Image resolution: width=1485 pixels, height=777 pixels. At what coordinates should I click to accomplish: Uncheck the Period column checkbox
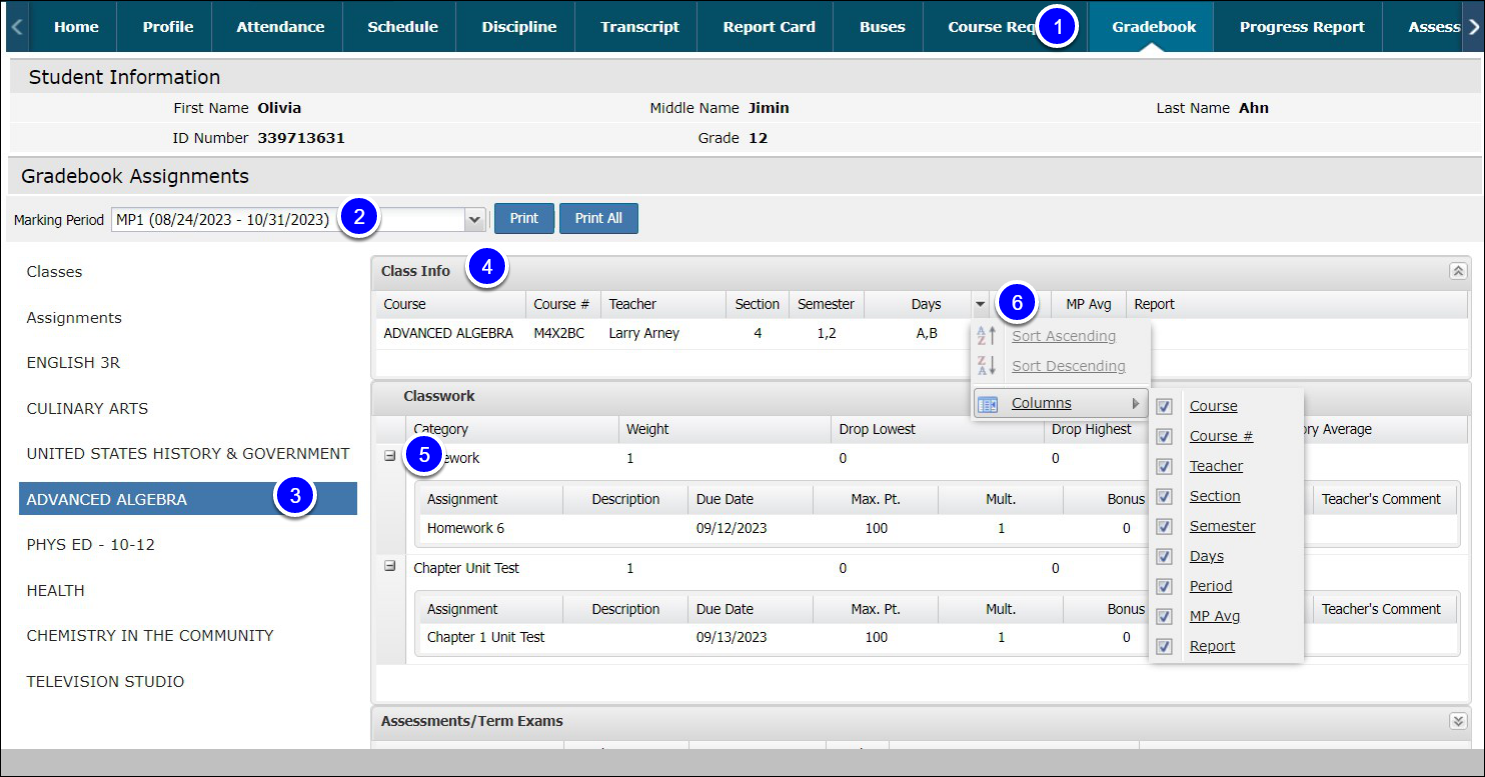pos(1164,586)
